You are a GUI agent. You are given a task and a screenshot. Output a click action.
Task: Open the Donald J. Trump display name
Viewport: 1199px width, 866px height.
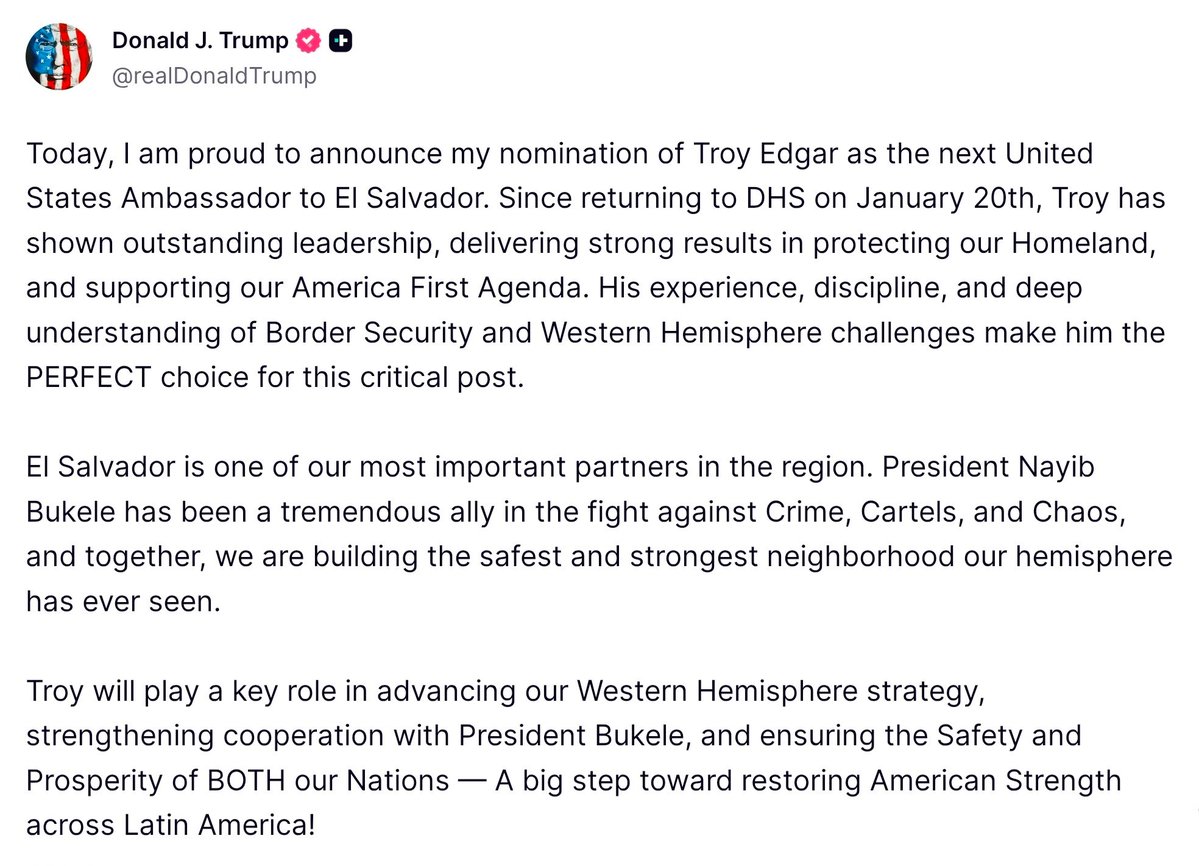pyautogui.click(x=199, y=41)
